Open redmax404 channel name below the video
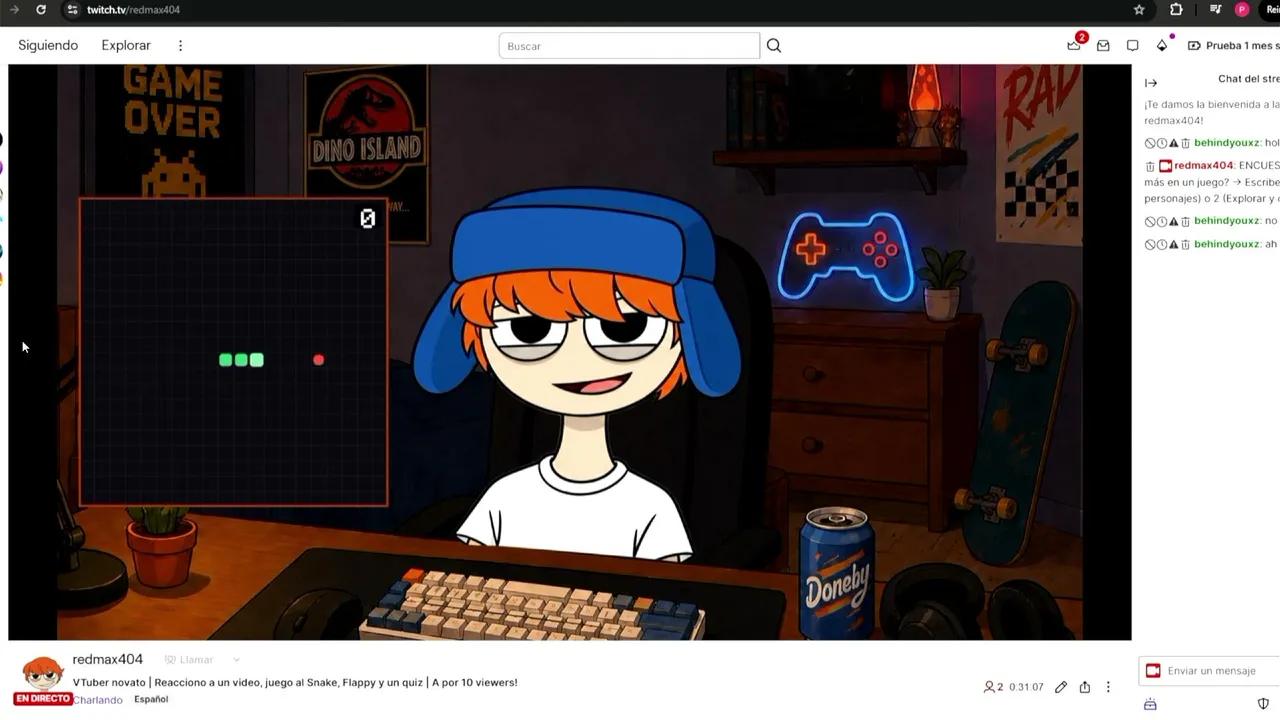Screen dimensions: 1280x720 (108, 659)
